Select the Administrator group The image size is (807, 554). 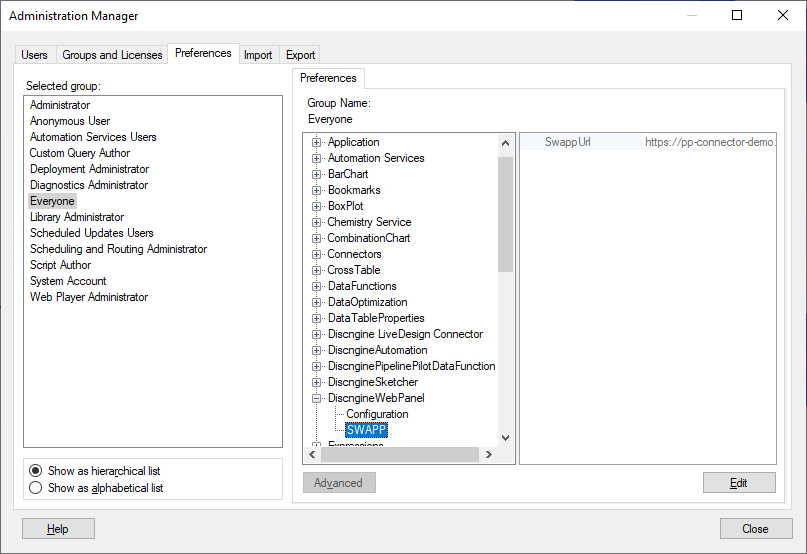pyautogui.click(x=60, y=105)
